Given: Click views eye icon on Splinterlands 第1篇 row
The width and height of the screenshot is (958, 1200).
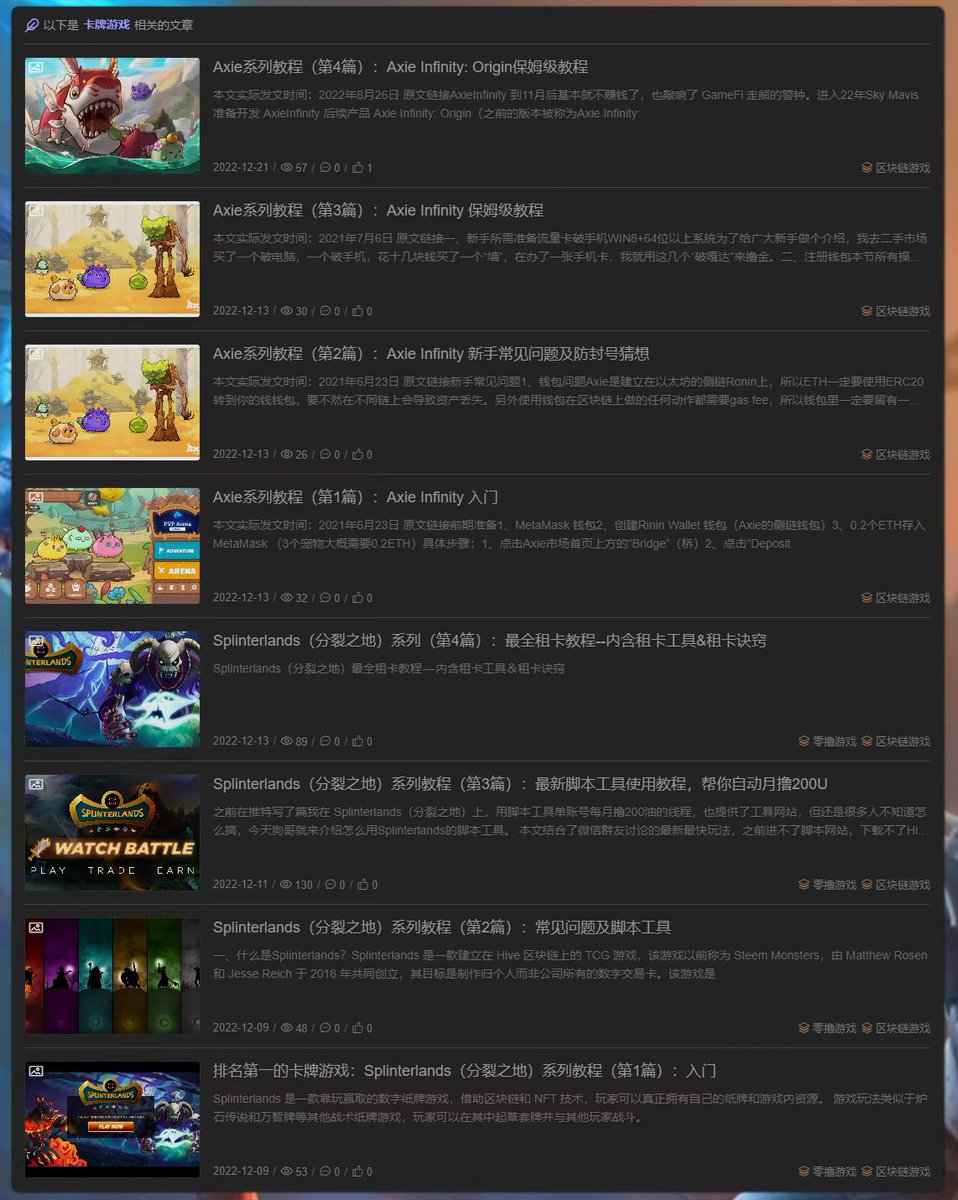Looking at the screenshot, I should [x=286, y=1171].
